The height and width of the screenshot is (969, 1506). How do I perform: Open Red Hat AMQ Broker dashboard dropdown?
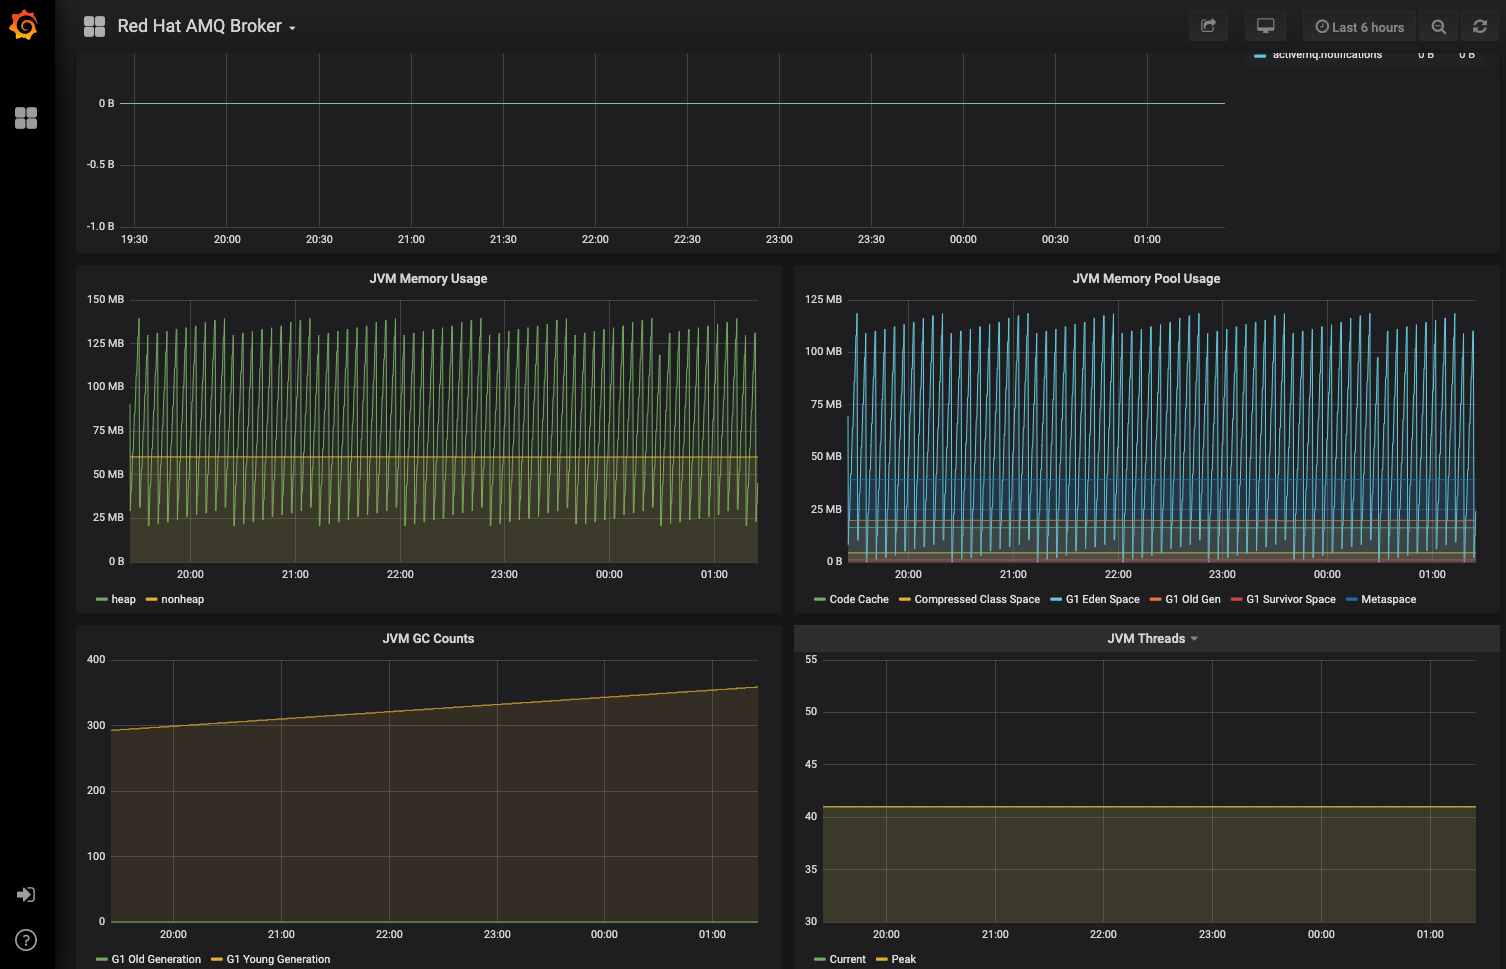[x=206, y=27]
